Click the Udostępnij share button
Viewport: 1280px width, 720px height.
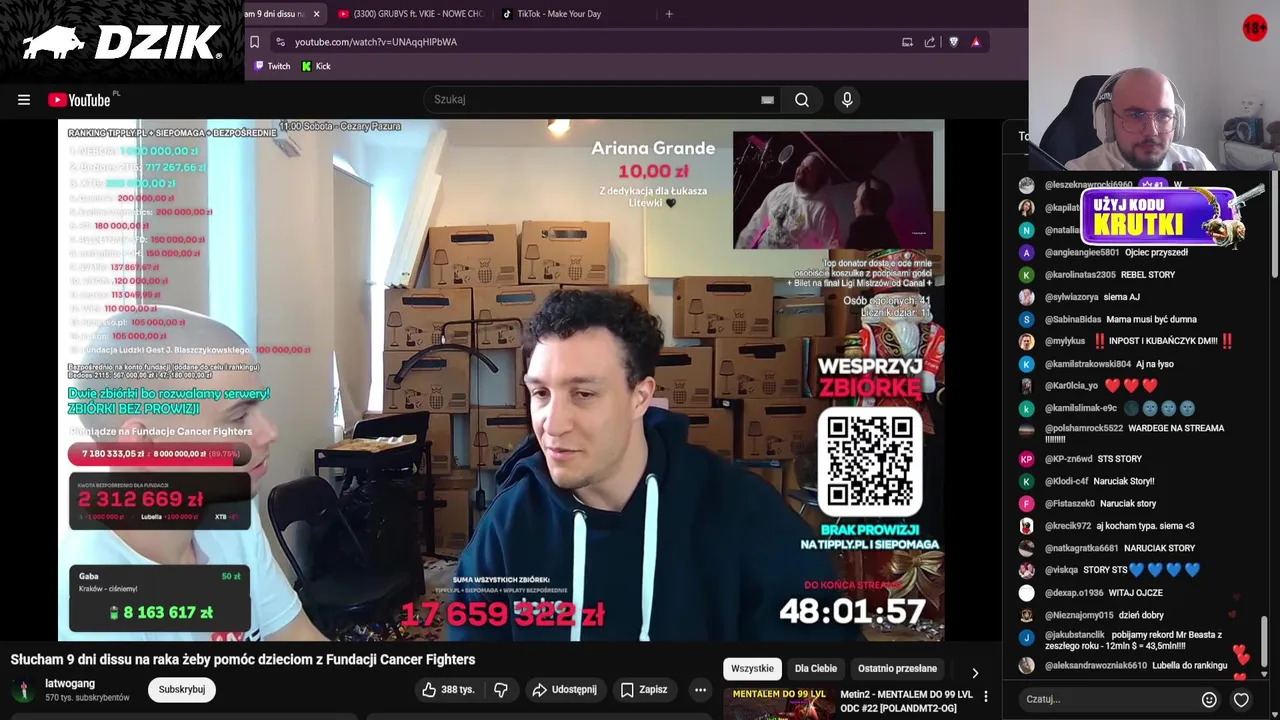[x=564, y=689]
